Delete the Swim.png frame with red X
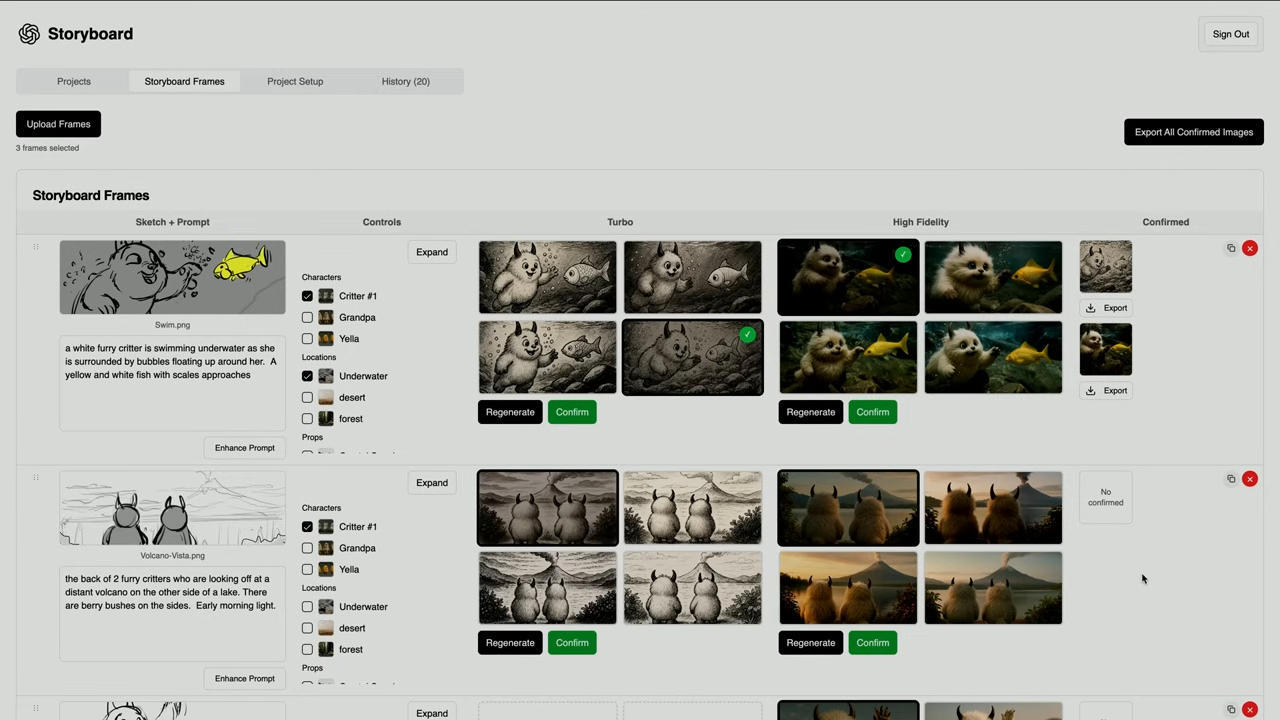The height and width of the screenshot is (720, 1280). click(x=1250, y=248)
